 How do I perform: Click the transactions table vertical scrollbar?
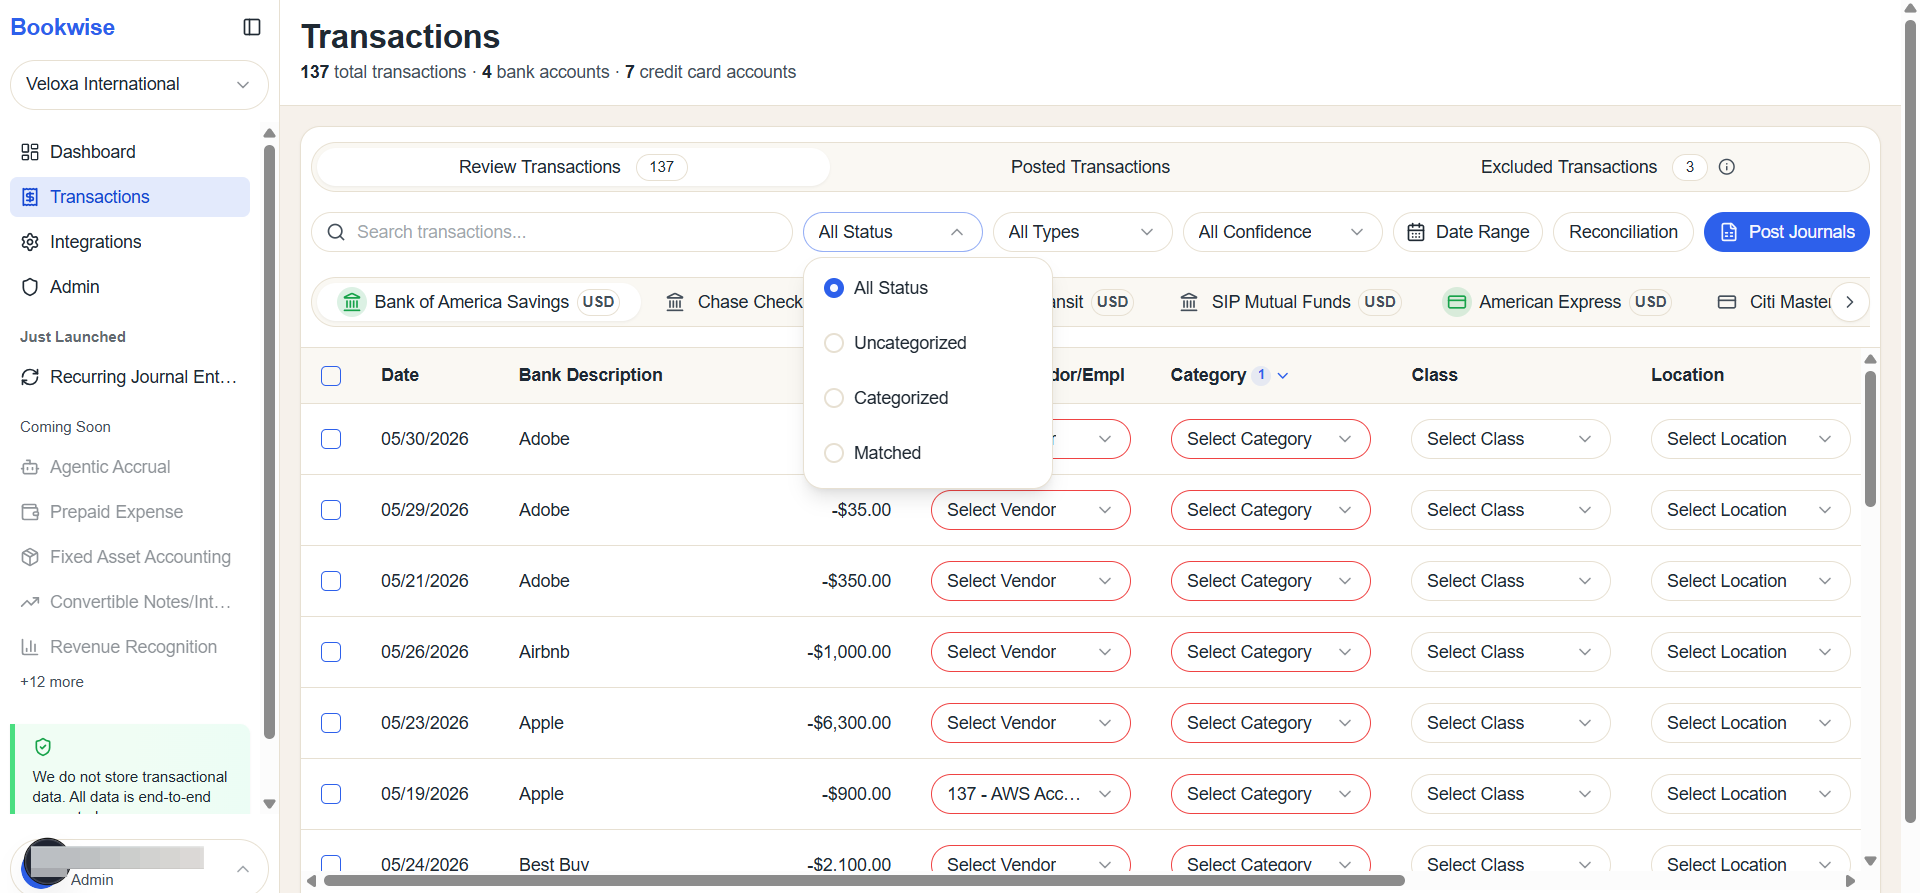[1870, 439]
